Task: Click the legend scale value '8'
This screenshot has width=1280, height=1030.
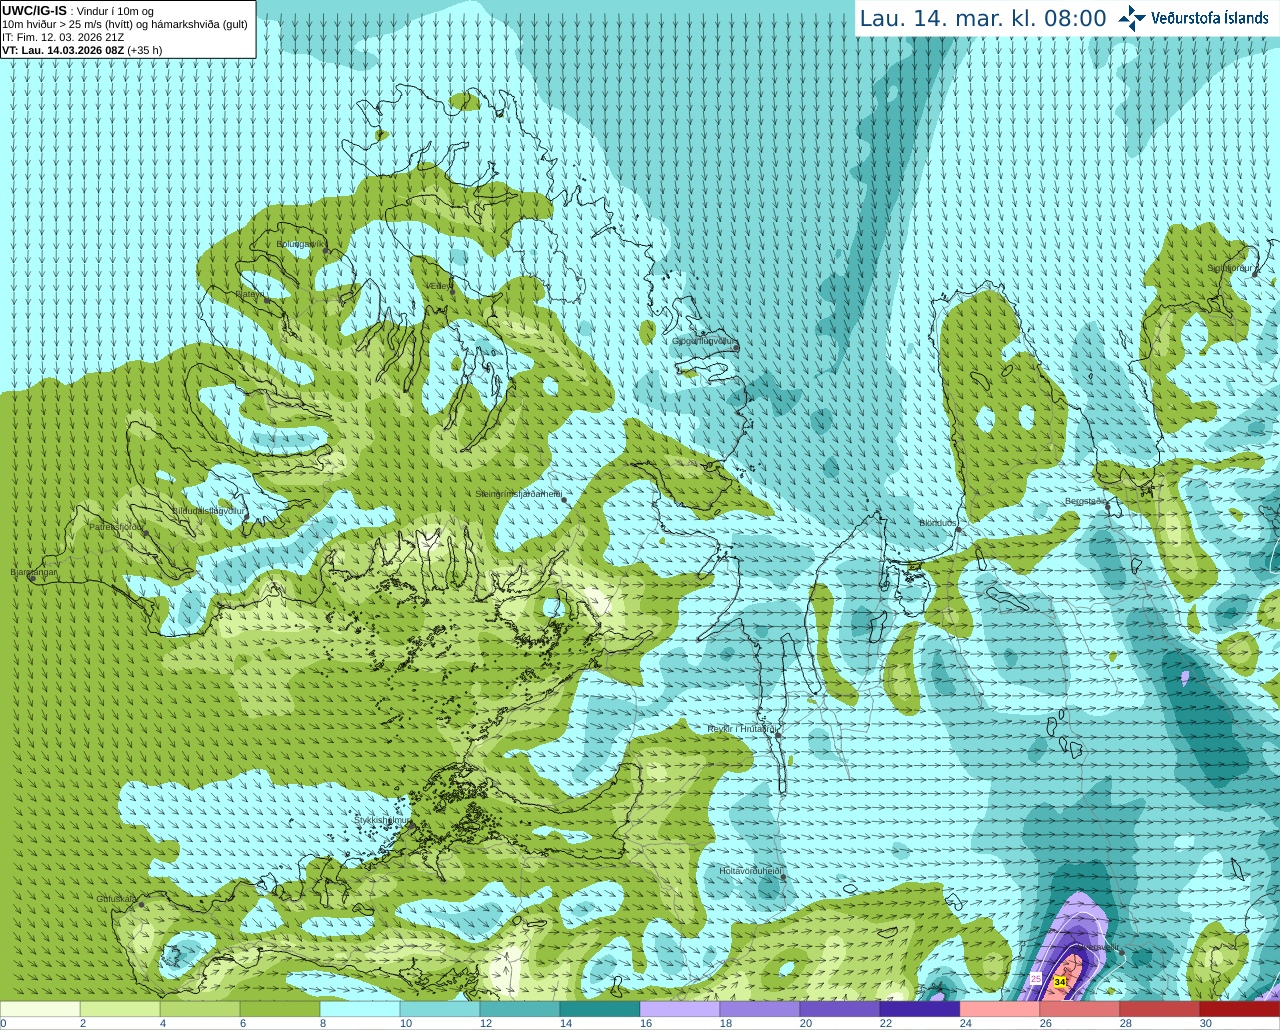Action: click(x=322, y=1023)
